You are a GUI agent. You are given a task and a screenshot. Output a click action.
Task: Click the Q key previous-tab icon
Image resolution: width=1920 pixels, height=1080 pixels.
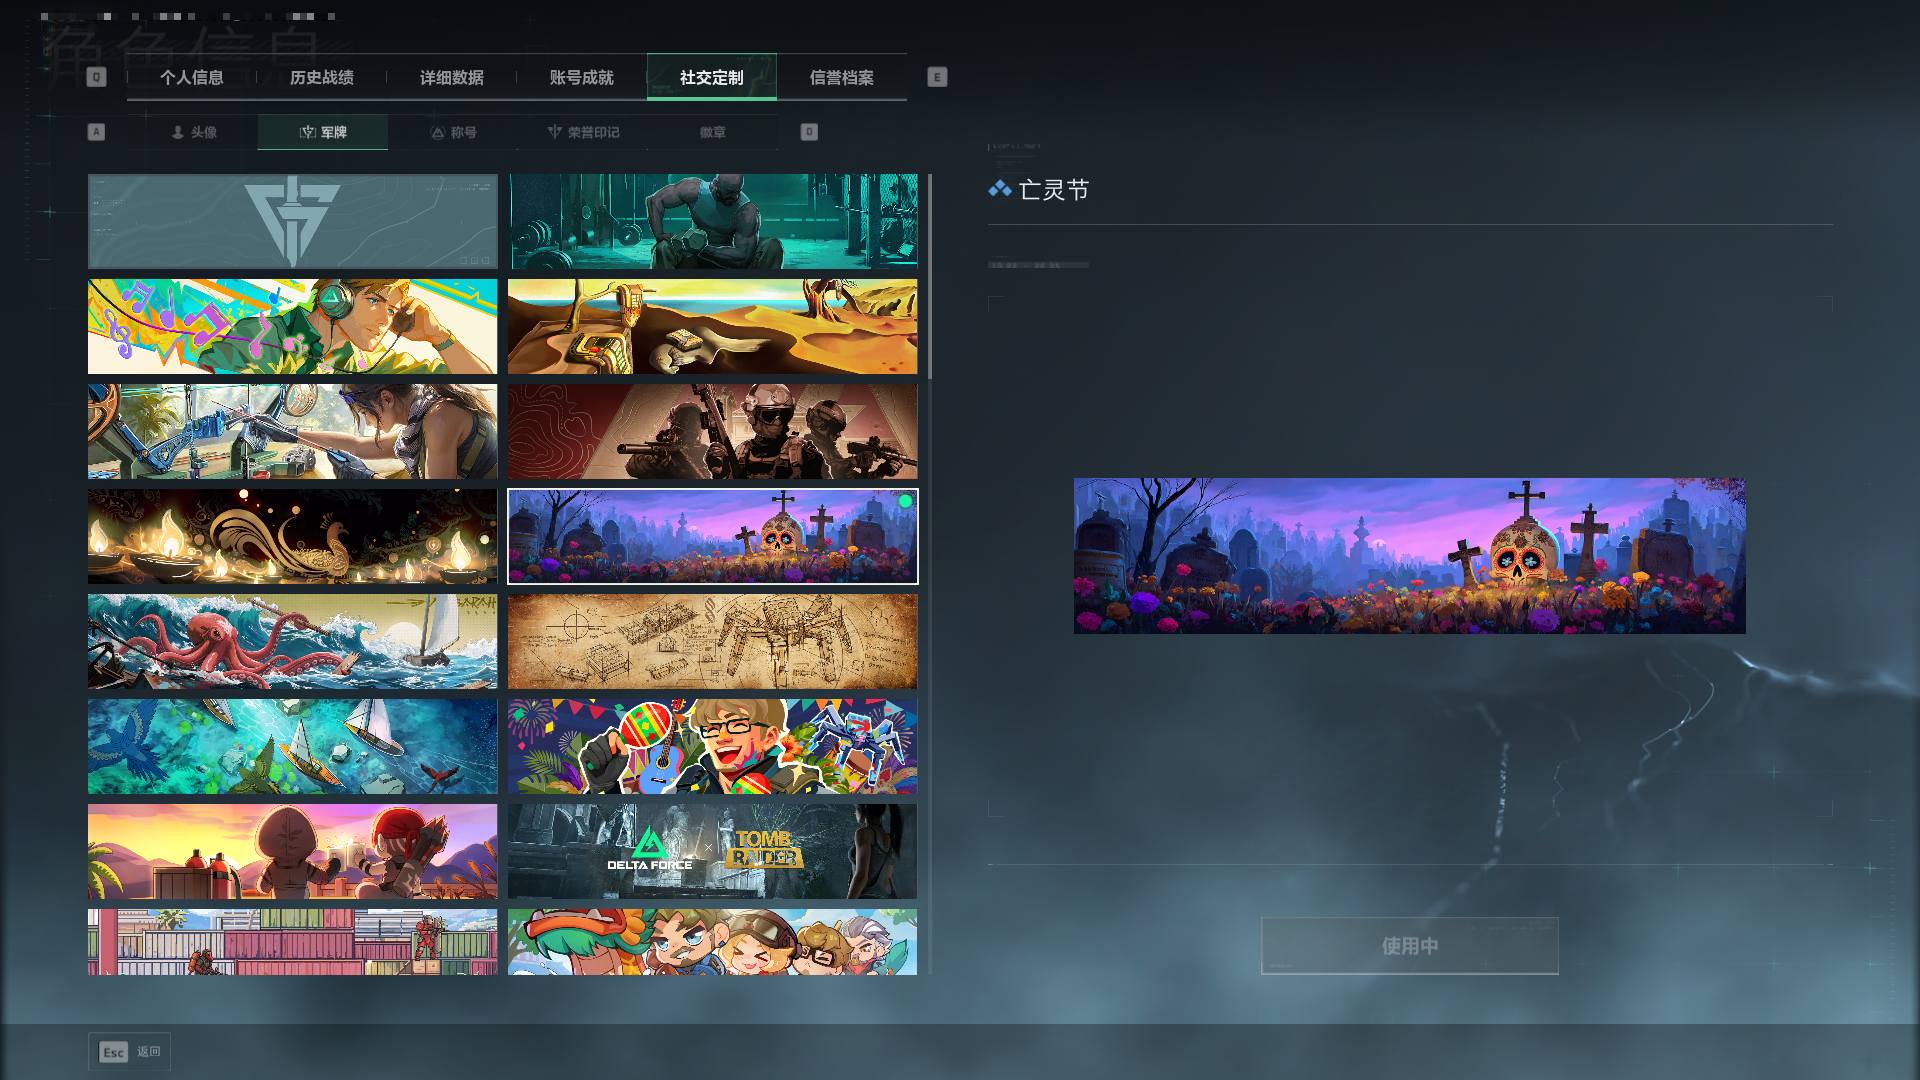click(x=96, y=77)
